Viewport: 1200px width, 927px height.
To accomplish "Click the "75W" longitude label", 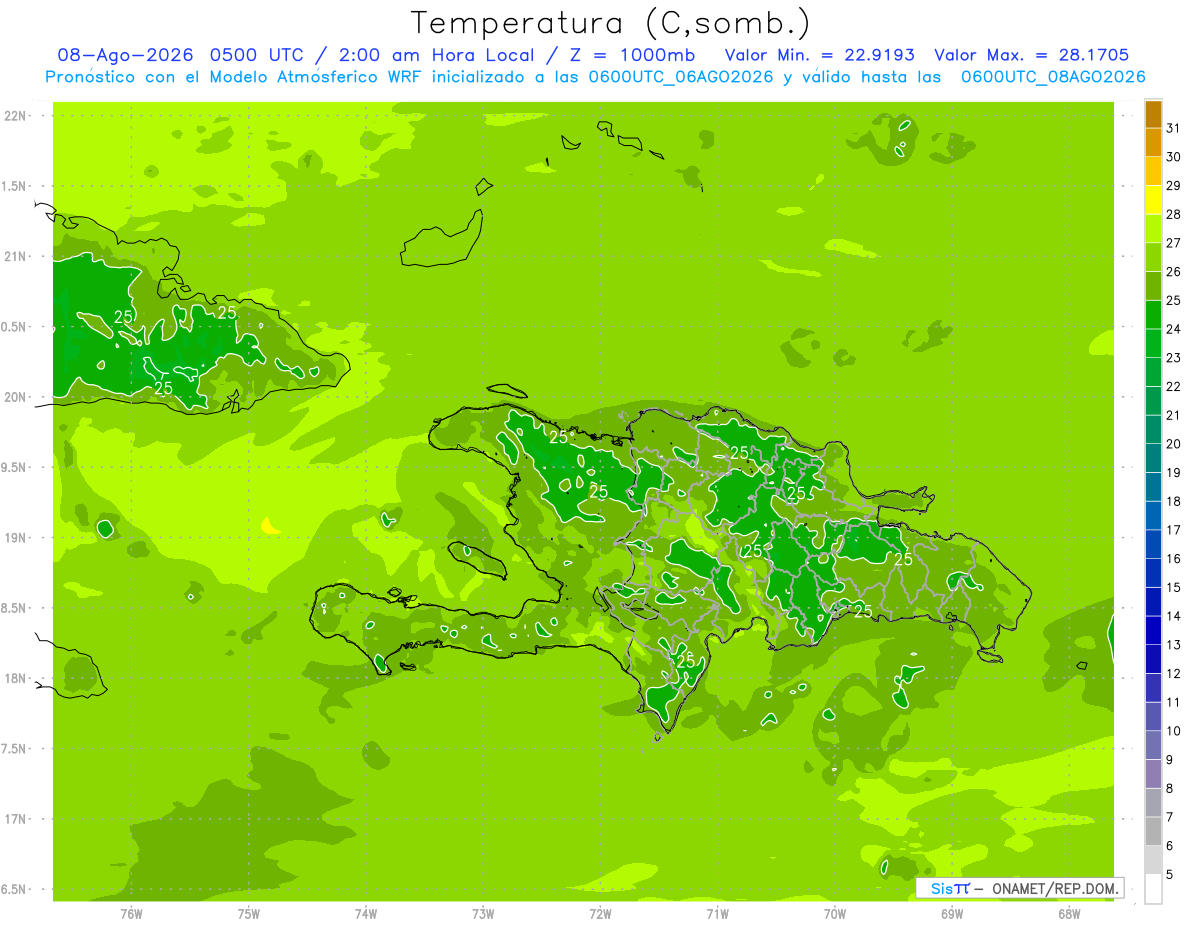I will tap(249, 914).
